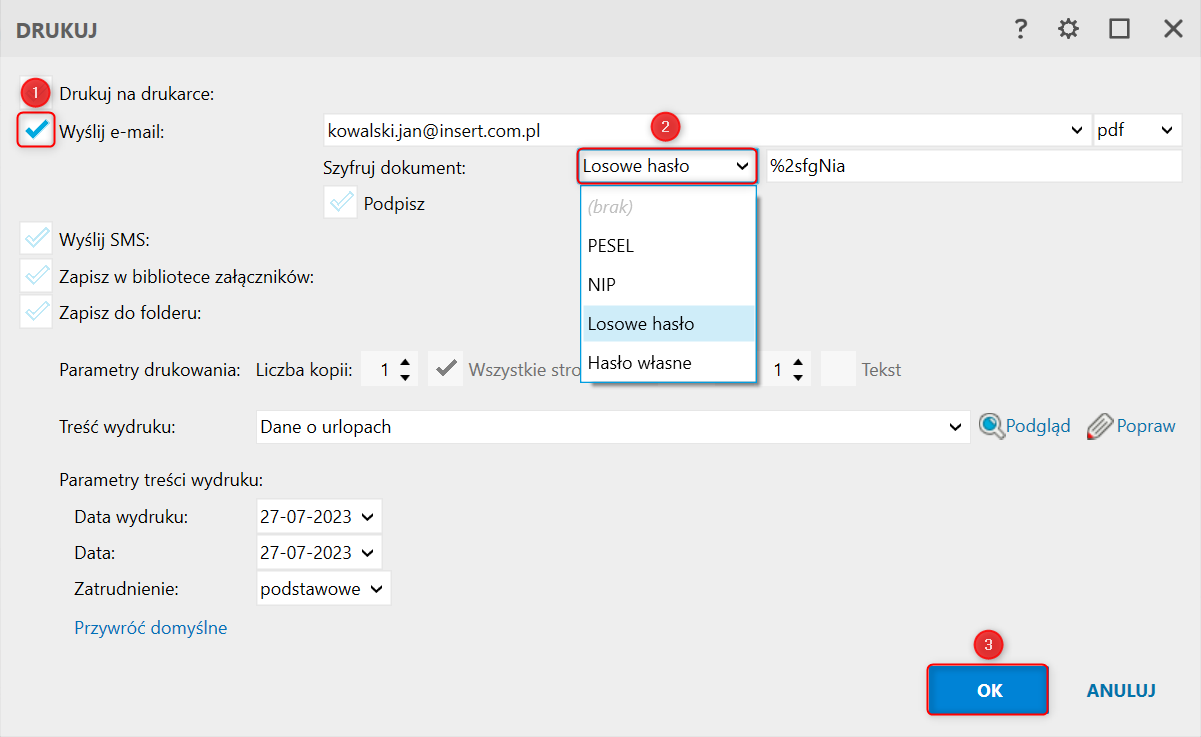The height and width of the screenshot is (737, 1201).
Task: Expand the Zatrudnienie dropdown
Action: 376,589
